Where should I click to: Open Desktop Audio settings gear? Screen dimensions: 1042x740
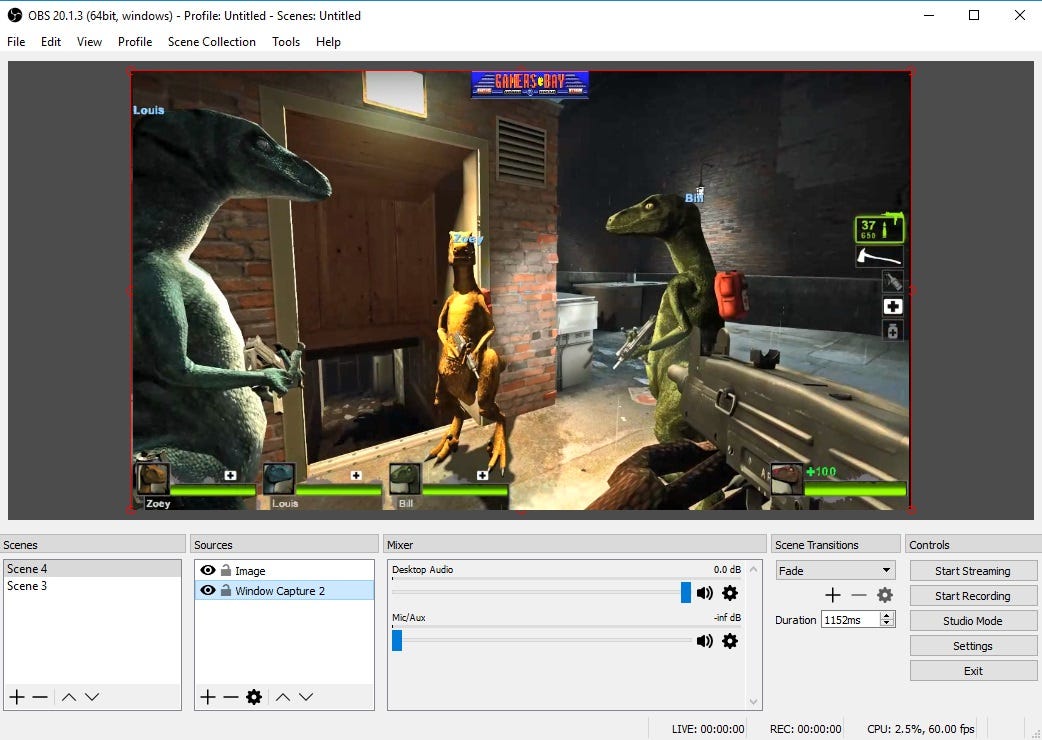(730, 593)
